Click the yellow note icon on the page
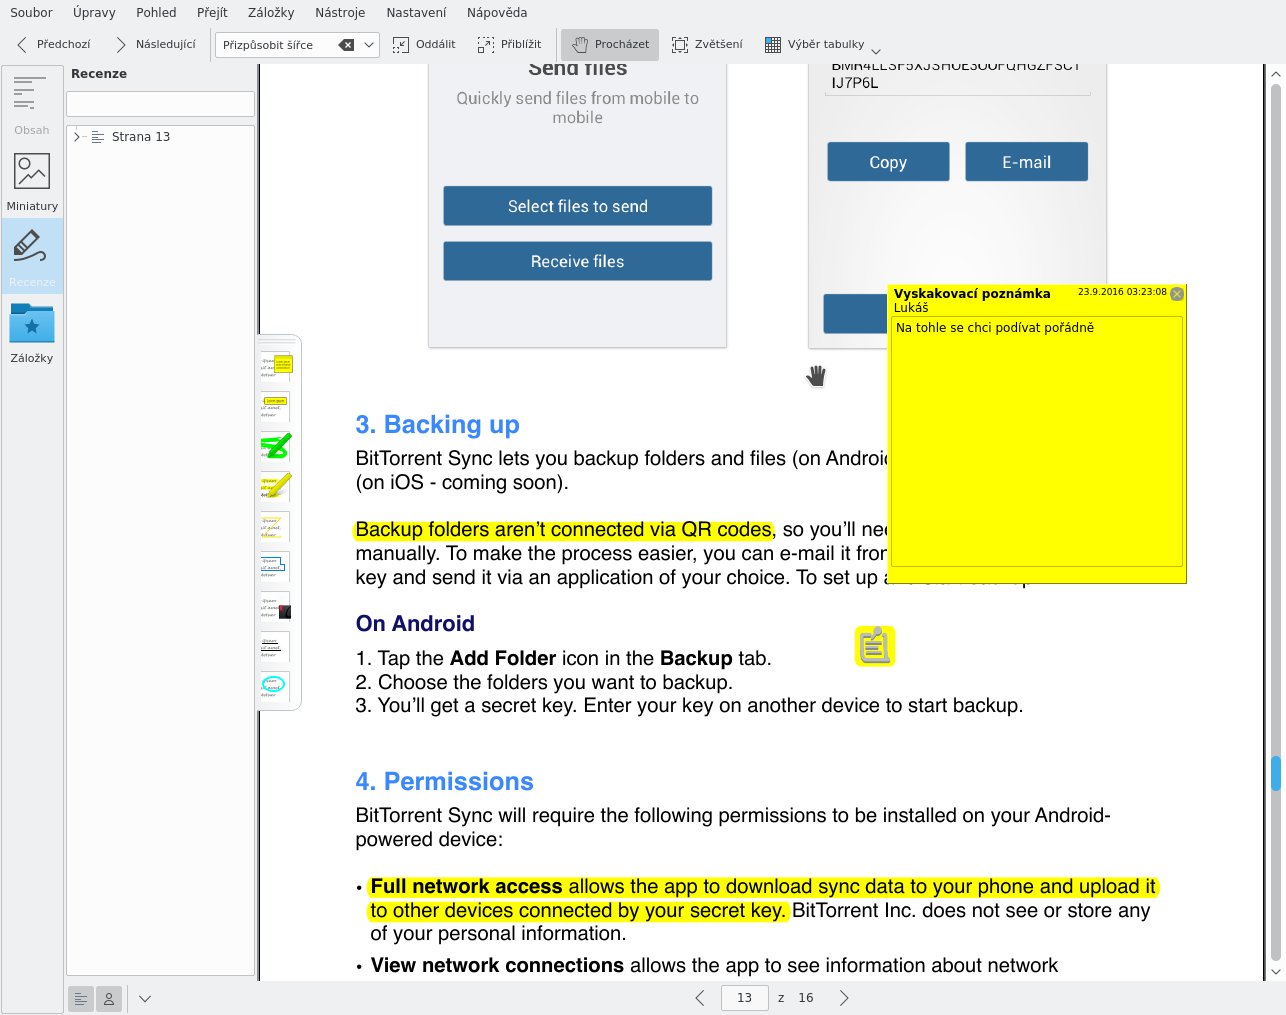This screenshot has height=1015, width=1286. [x=874, y=646]
